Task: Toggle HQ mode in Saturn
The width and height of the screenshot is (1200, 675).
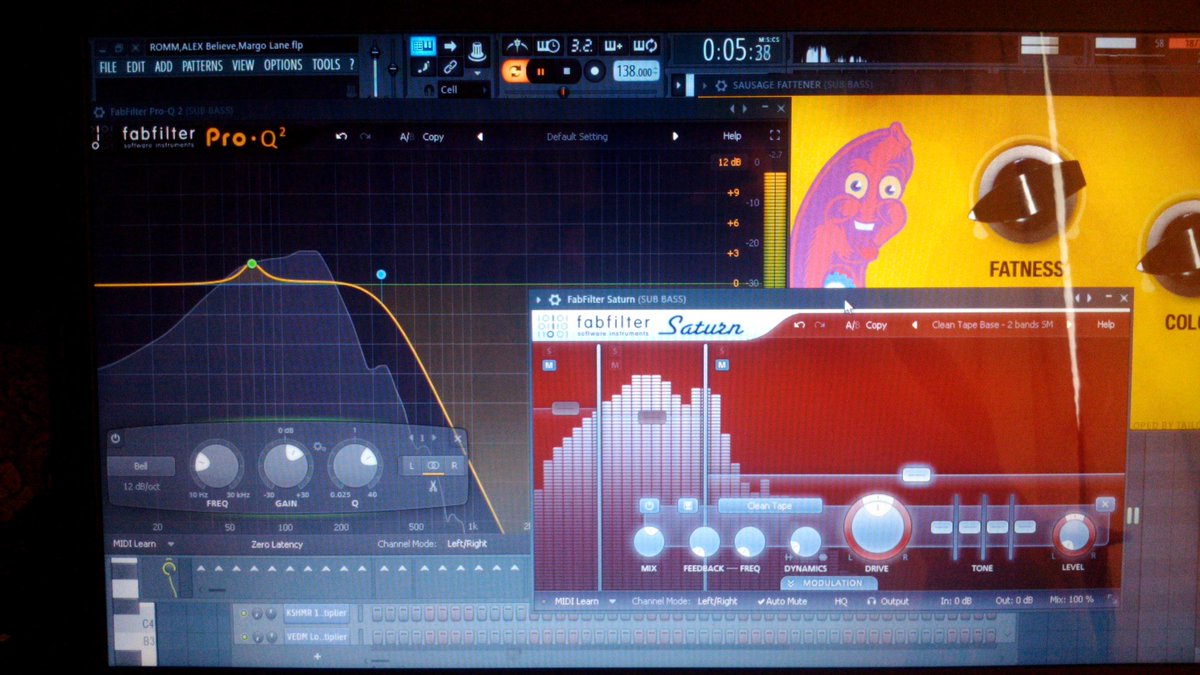Action: coord(842,601)
